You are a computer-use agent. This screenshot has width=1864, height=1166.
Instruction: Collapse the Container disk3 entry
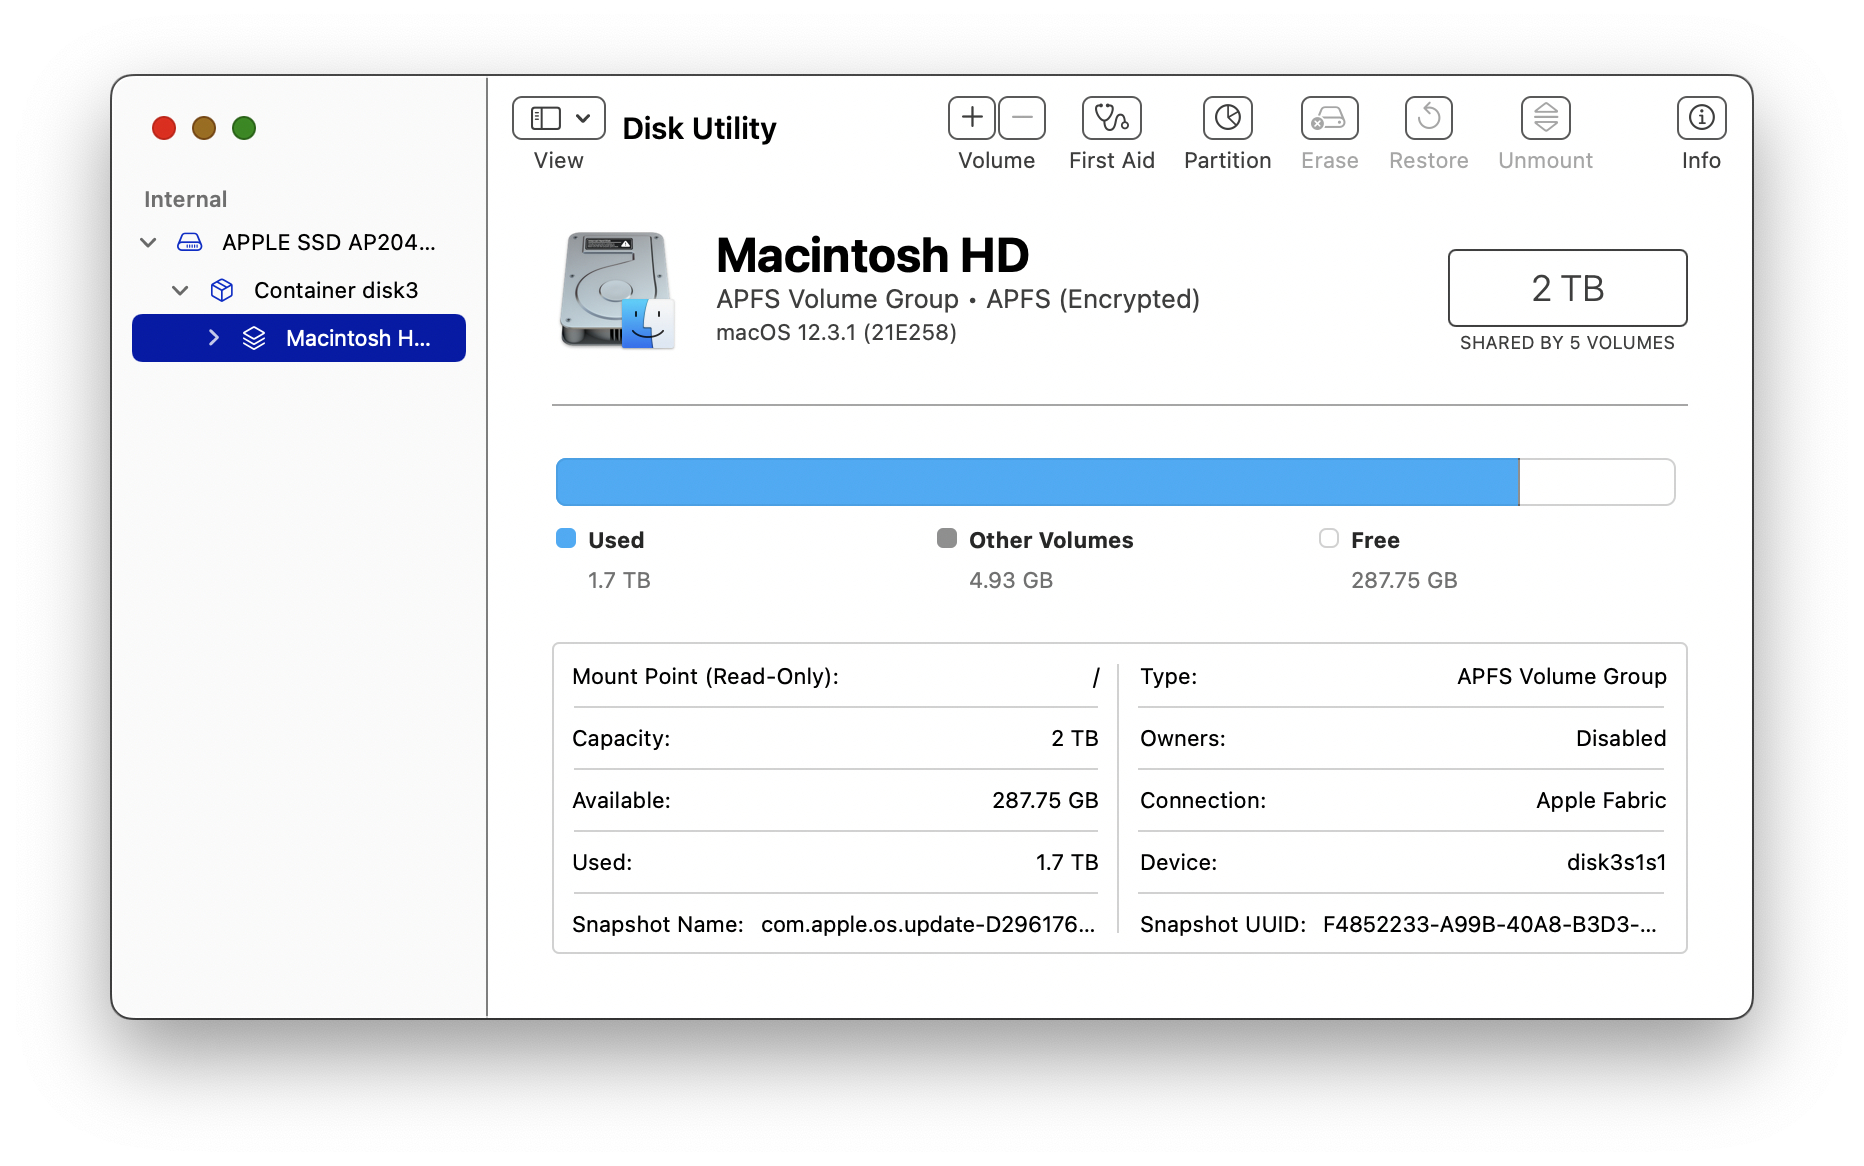point(180,290)
